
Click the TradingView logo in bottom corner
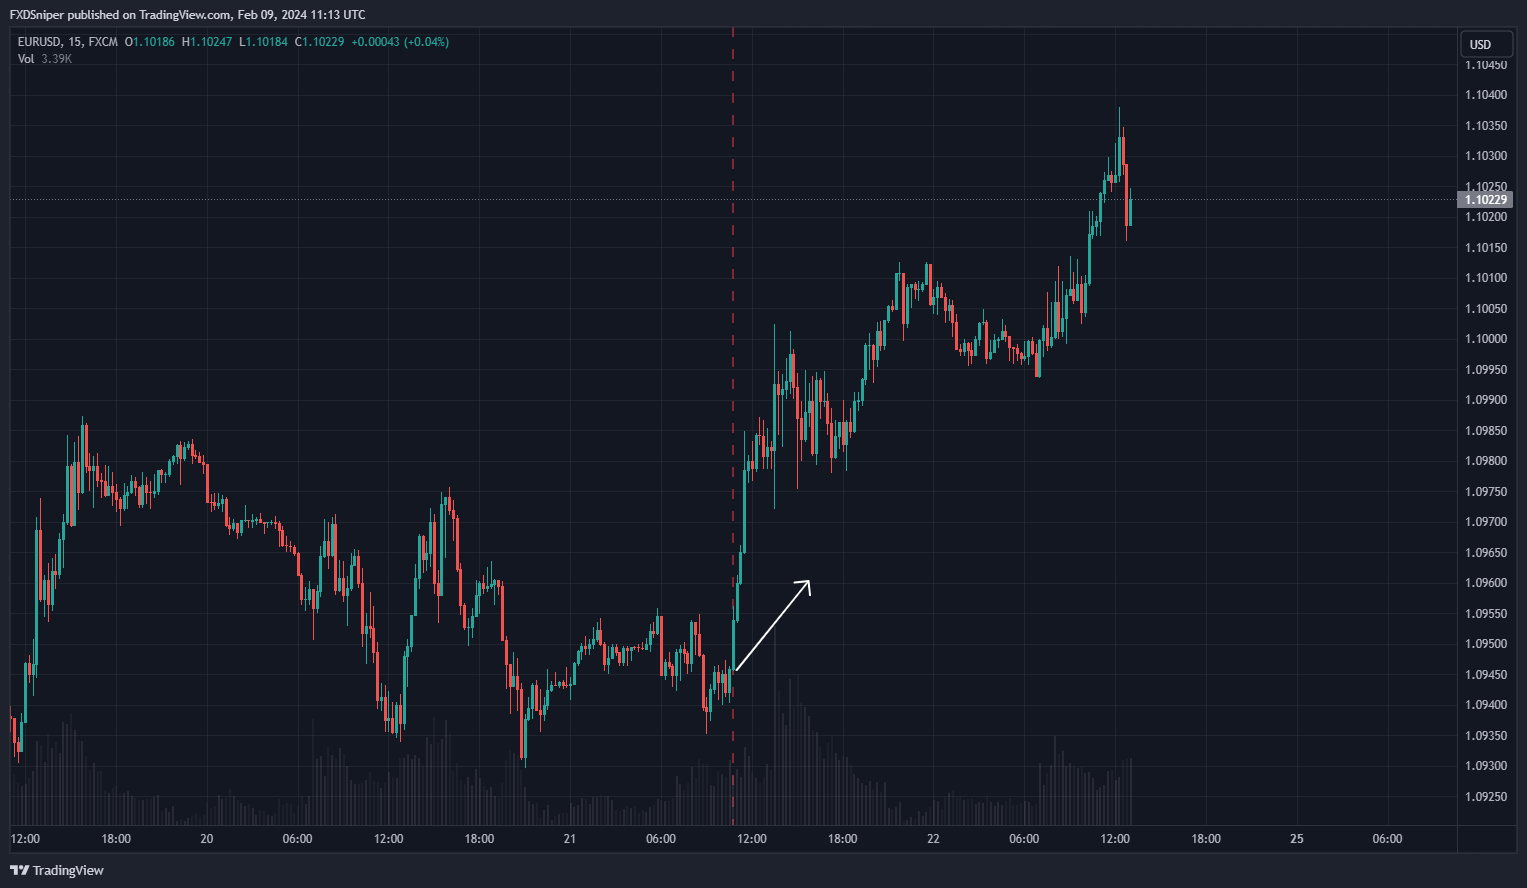point(57,870)
